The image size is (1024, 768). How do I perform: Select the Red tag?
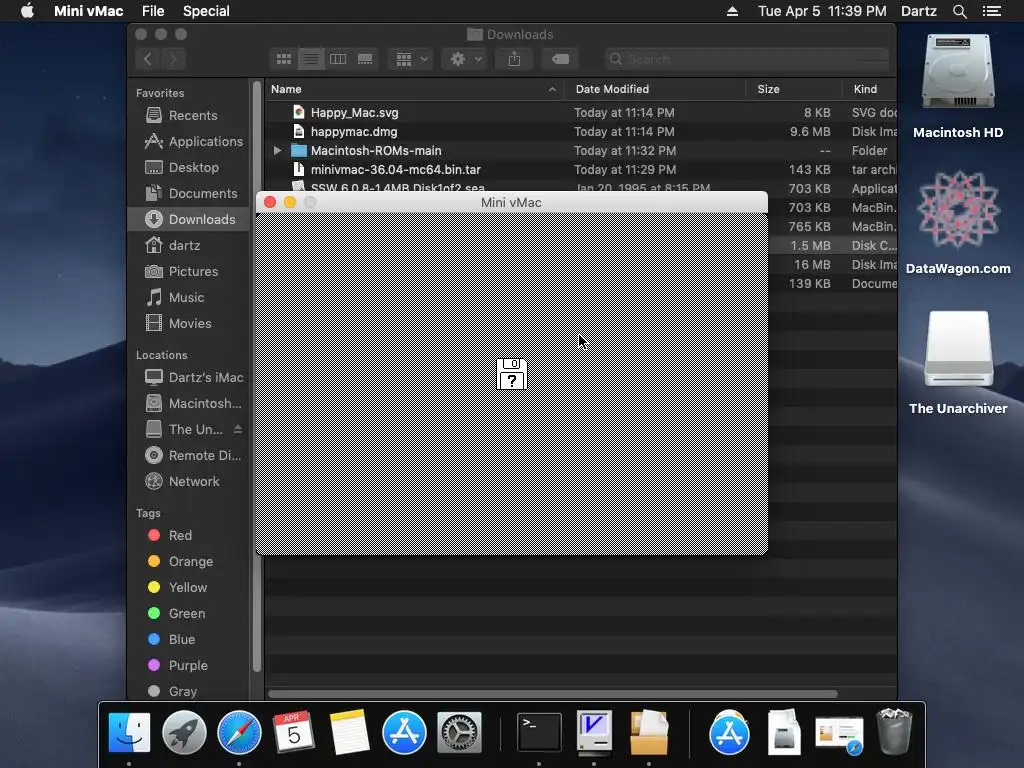click(189, 536)
